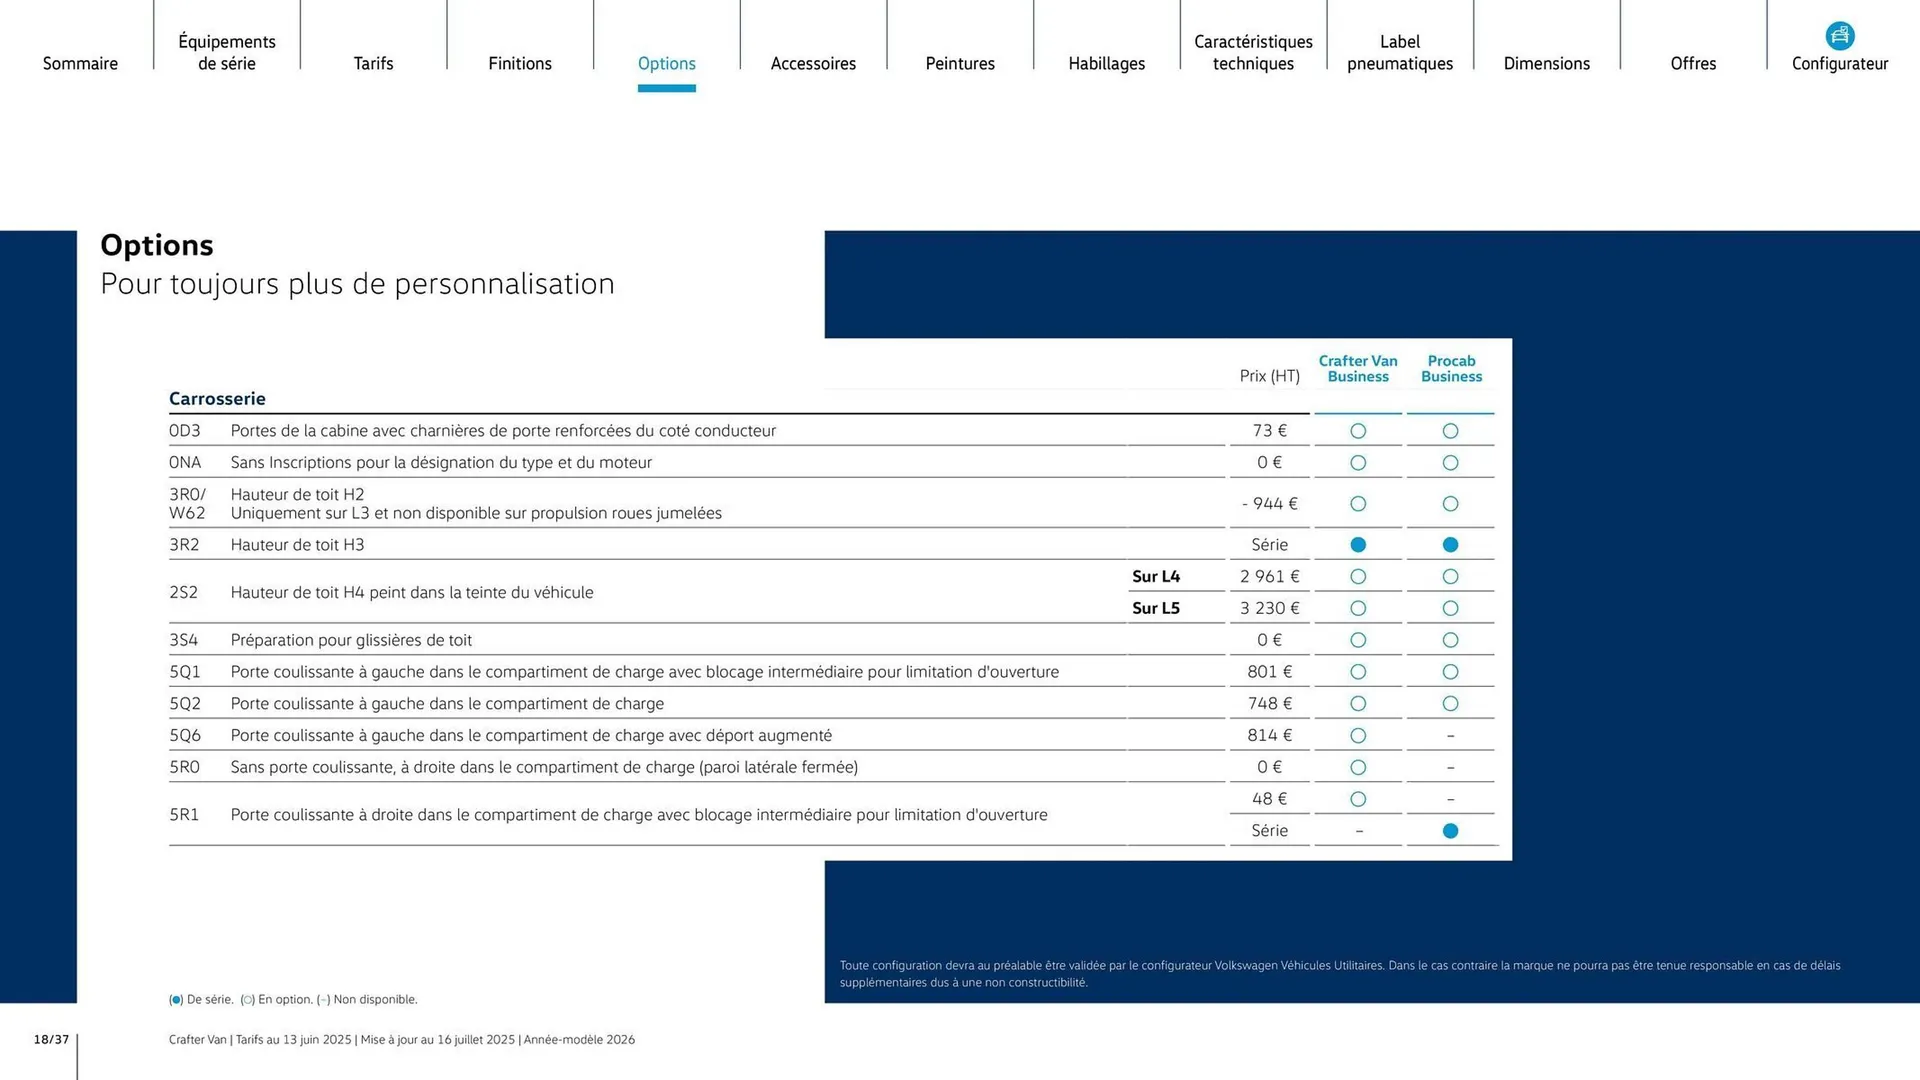Select option 0D3 for Crafter Van Business

(x=1357, y=430)
